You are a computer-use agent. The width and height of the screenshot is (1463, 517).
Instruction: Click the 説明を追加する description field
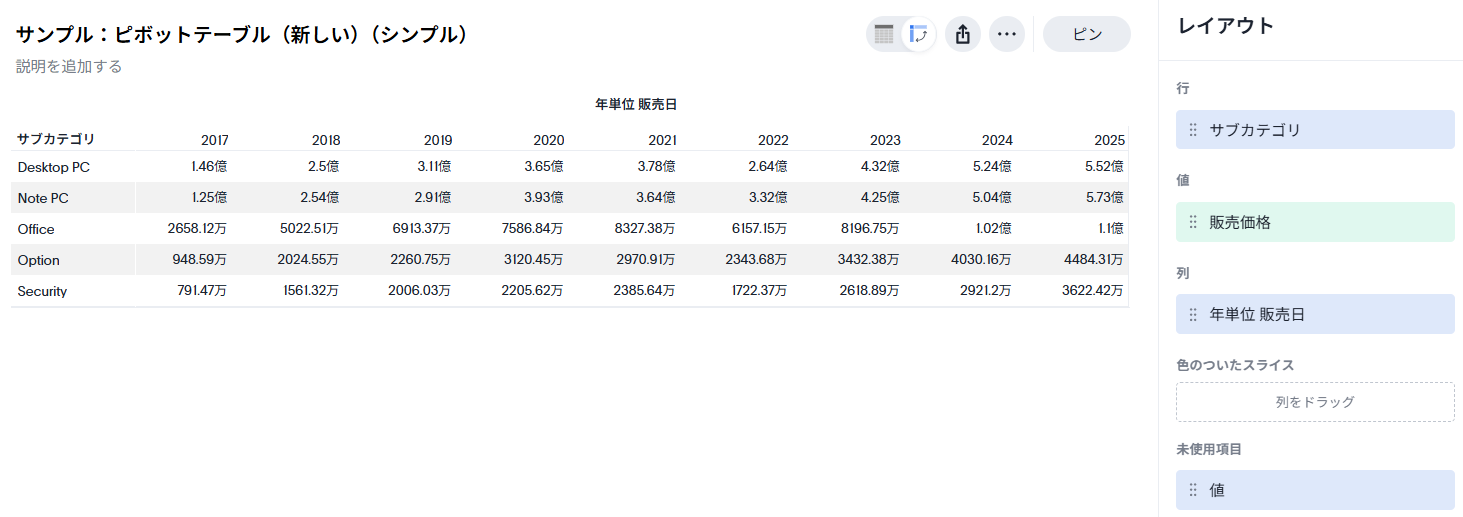click(69, 67)
